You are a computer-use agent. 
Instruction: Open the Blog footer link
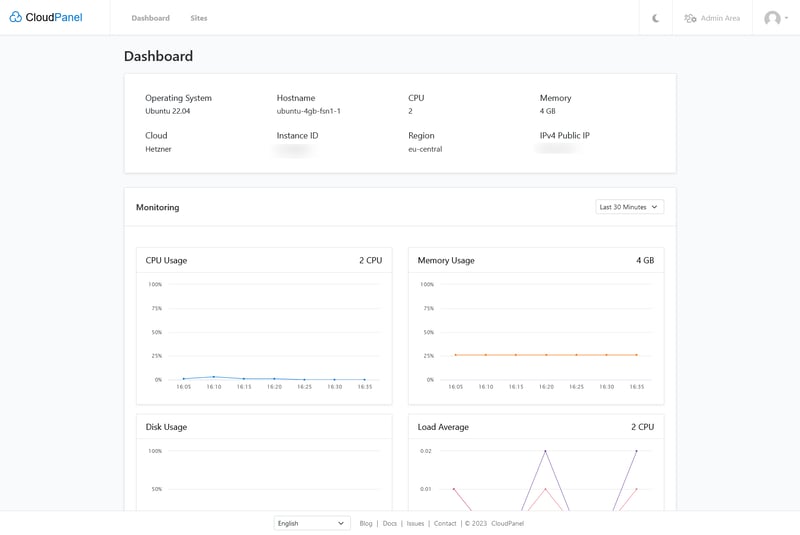(x=366, y=523)
